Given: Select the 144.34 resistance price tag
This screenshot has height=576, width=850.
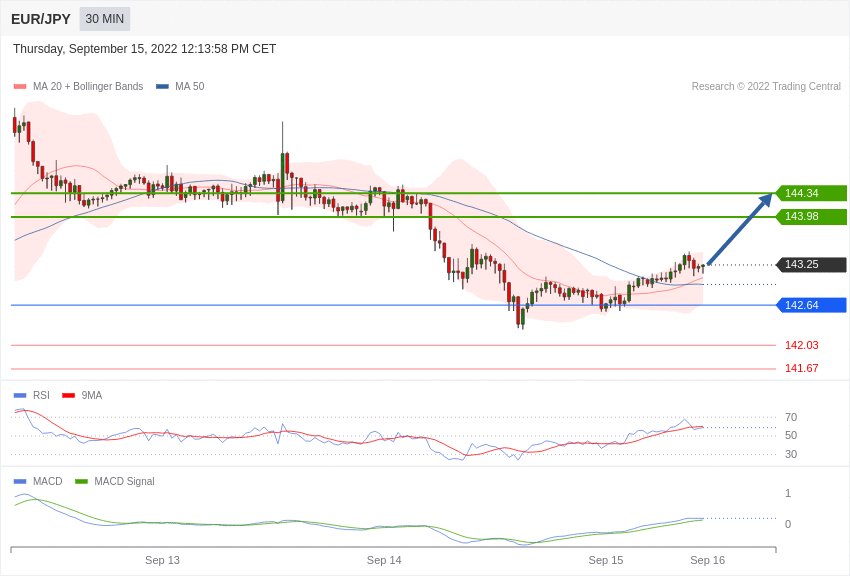Looking at the screenshot, I should 811,193.
